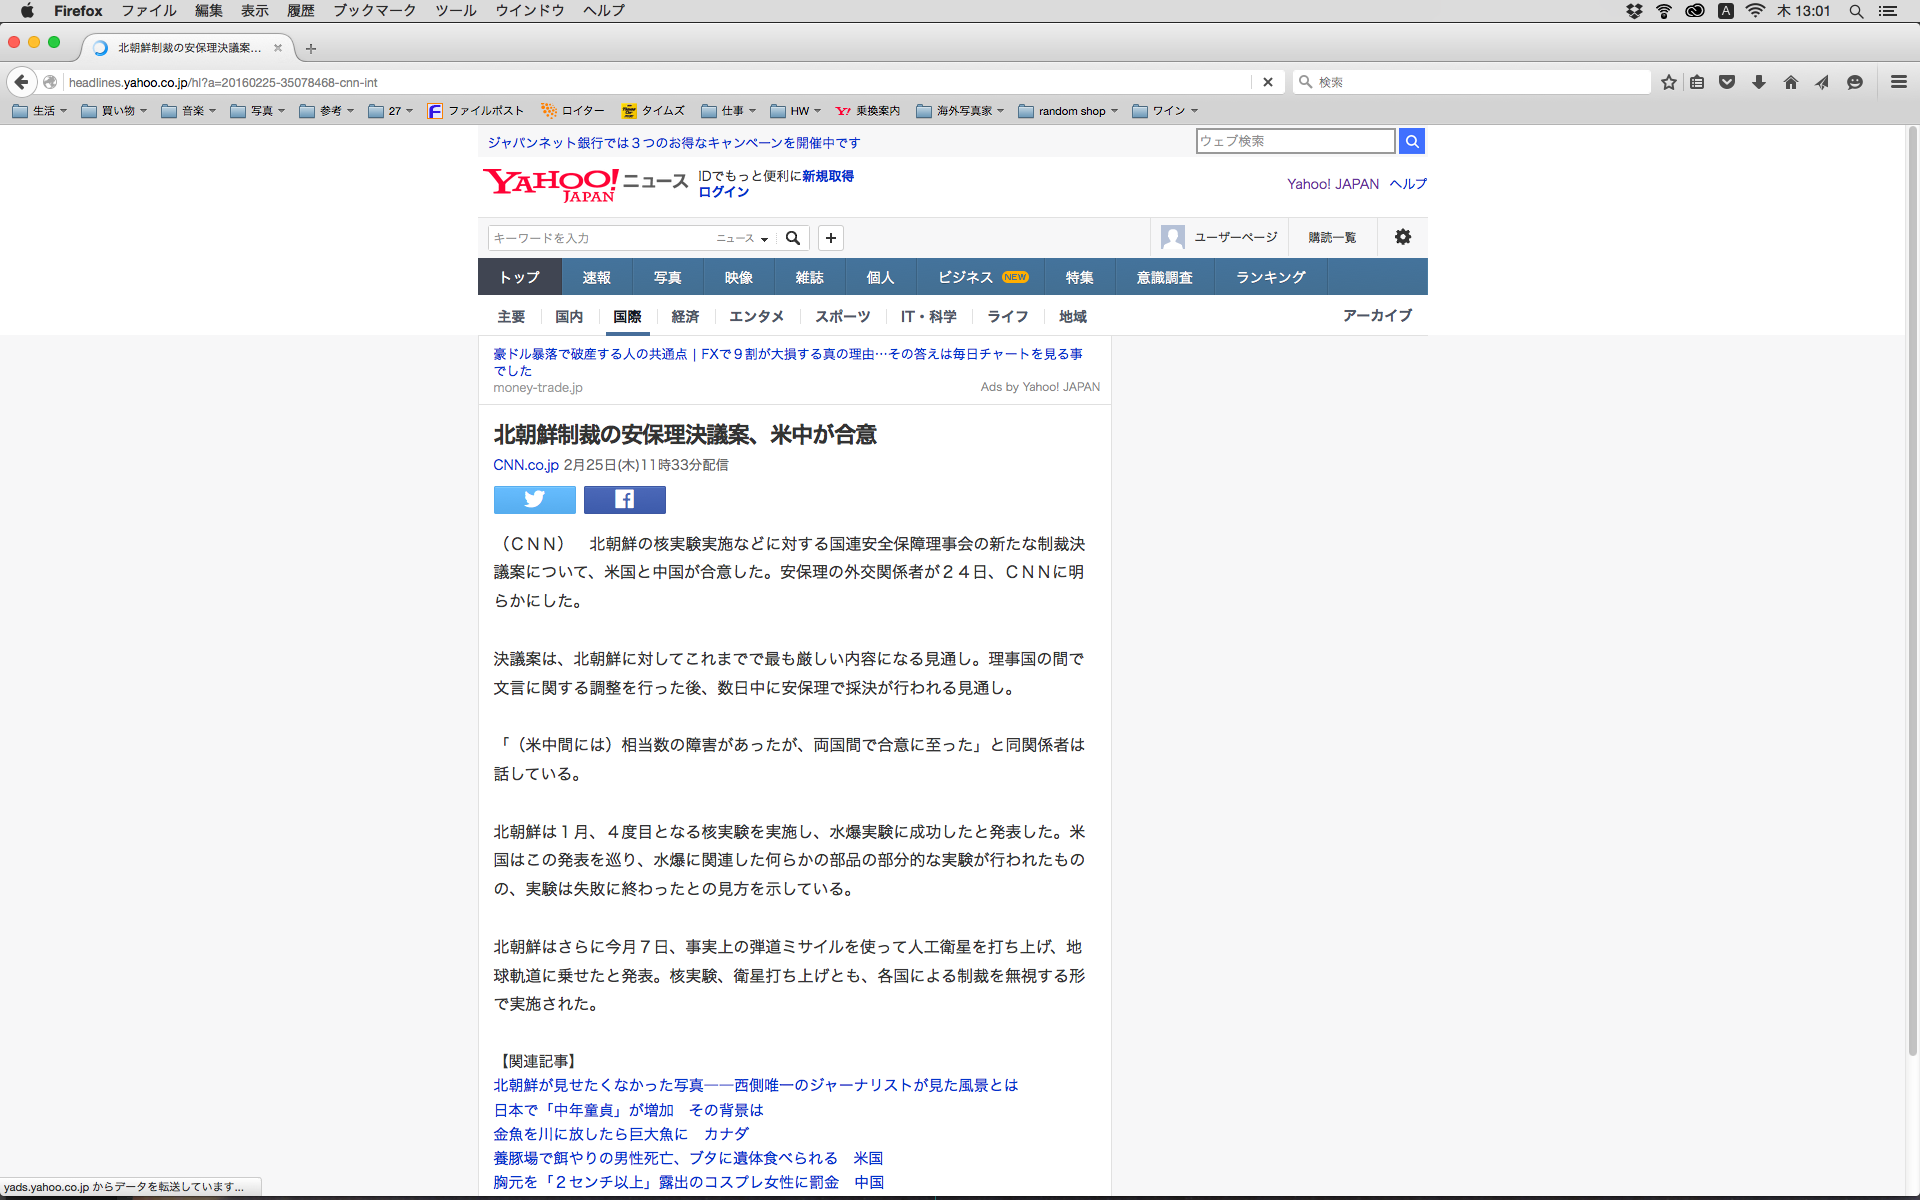Open Firefox downloads arrow icon
Screen dimensions: 1920x1200
[1758, 82]
